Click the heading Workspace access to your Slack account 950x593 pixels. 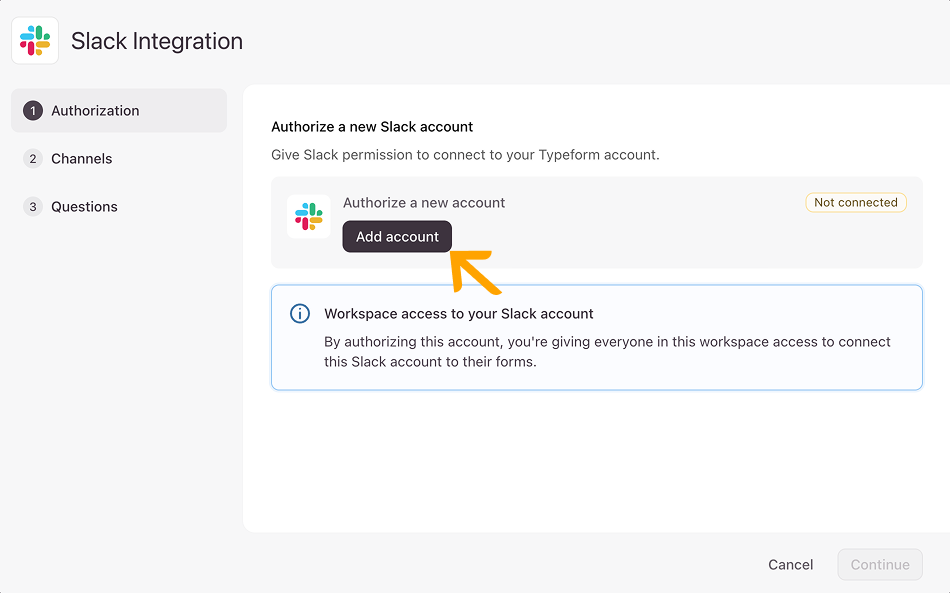pos(459,314)
